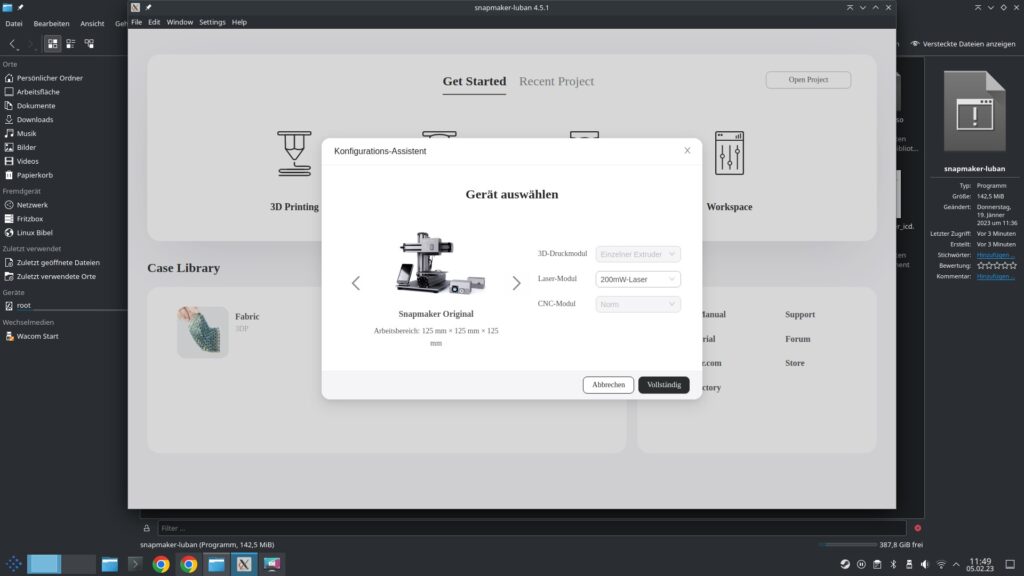Screen dimensions: 1024x576
Task: Toggle the filter lock icon
Action: [146, 528]
